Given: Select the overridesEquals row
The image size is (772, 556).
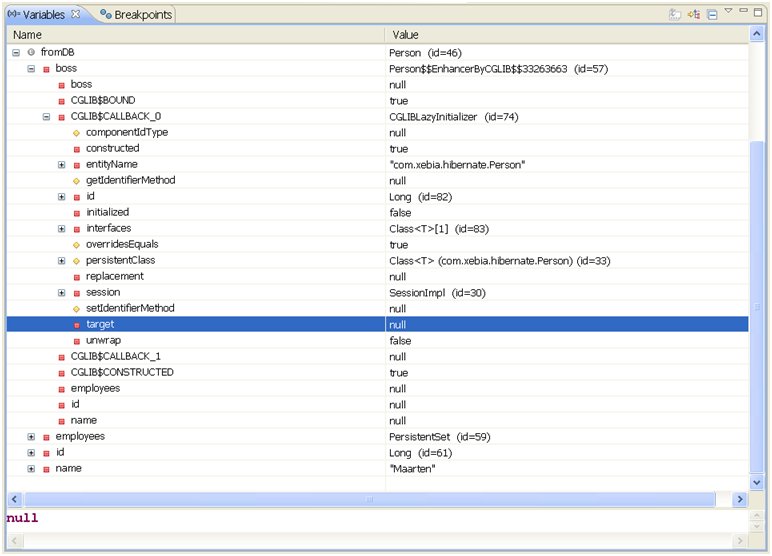Looking at the screenshot, I should pos(378,245).
